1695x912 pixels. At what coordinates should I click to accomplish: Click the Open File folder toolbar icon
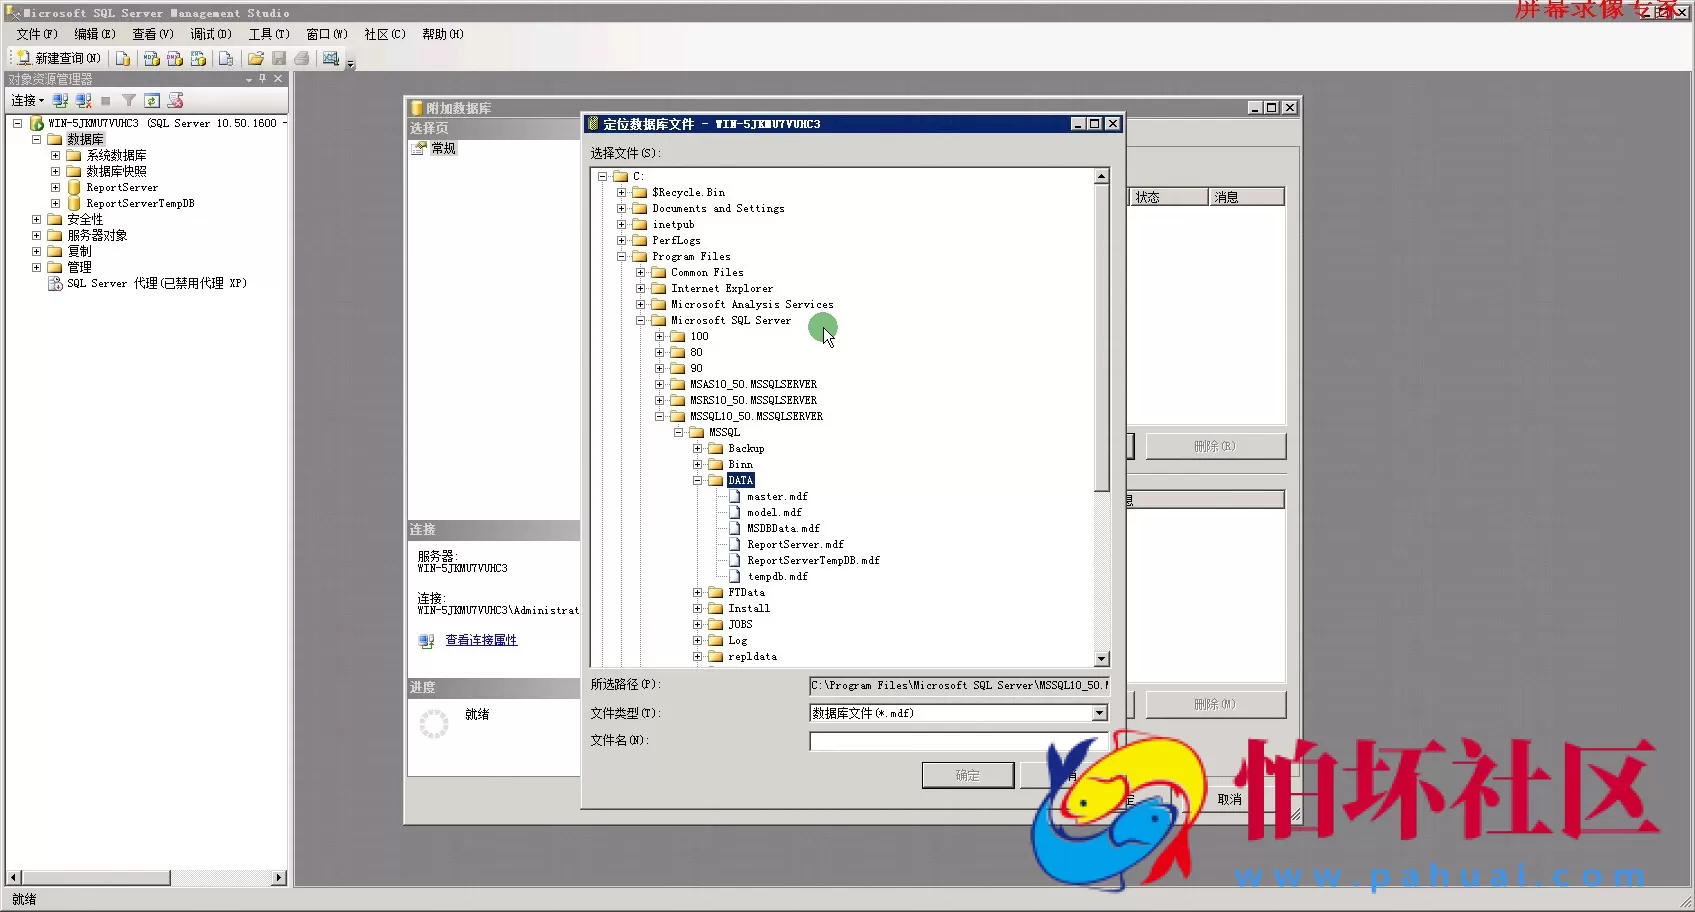pos(256,58)
